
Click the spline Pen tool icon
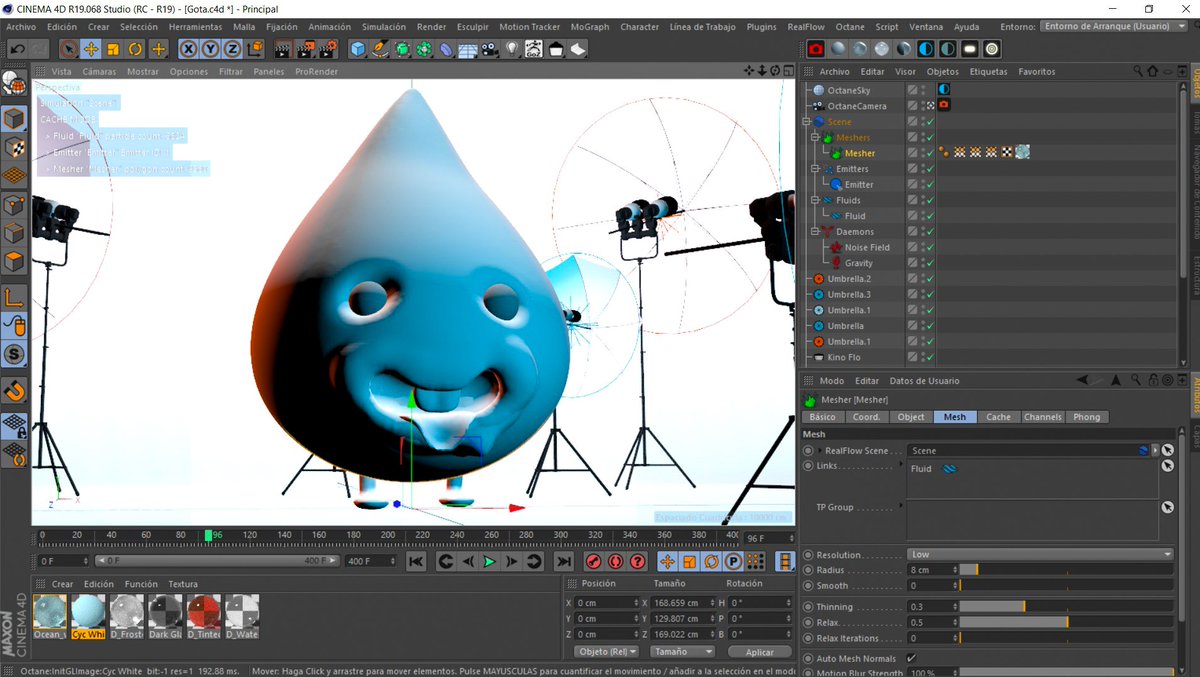click(380, 48)
